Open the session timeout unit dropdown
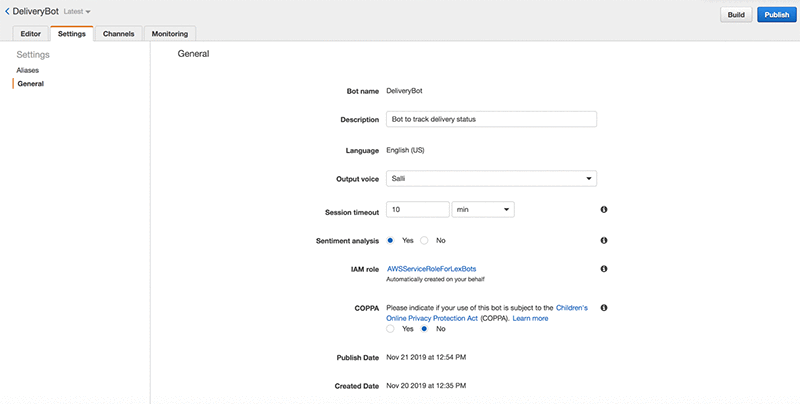800x404 pixels. (x=482, y=210)
